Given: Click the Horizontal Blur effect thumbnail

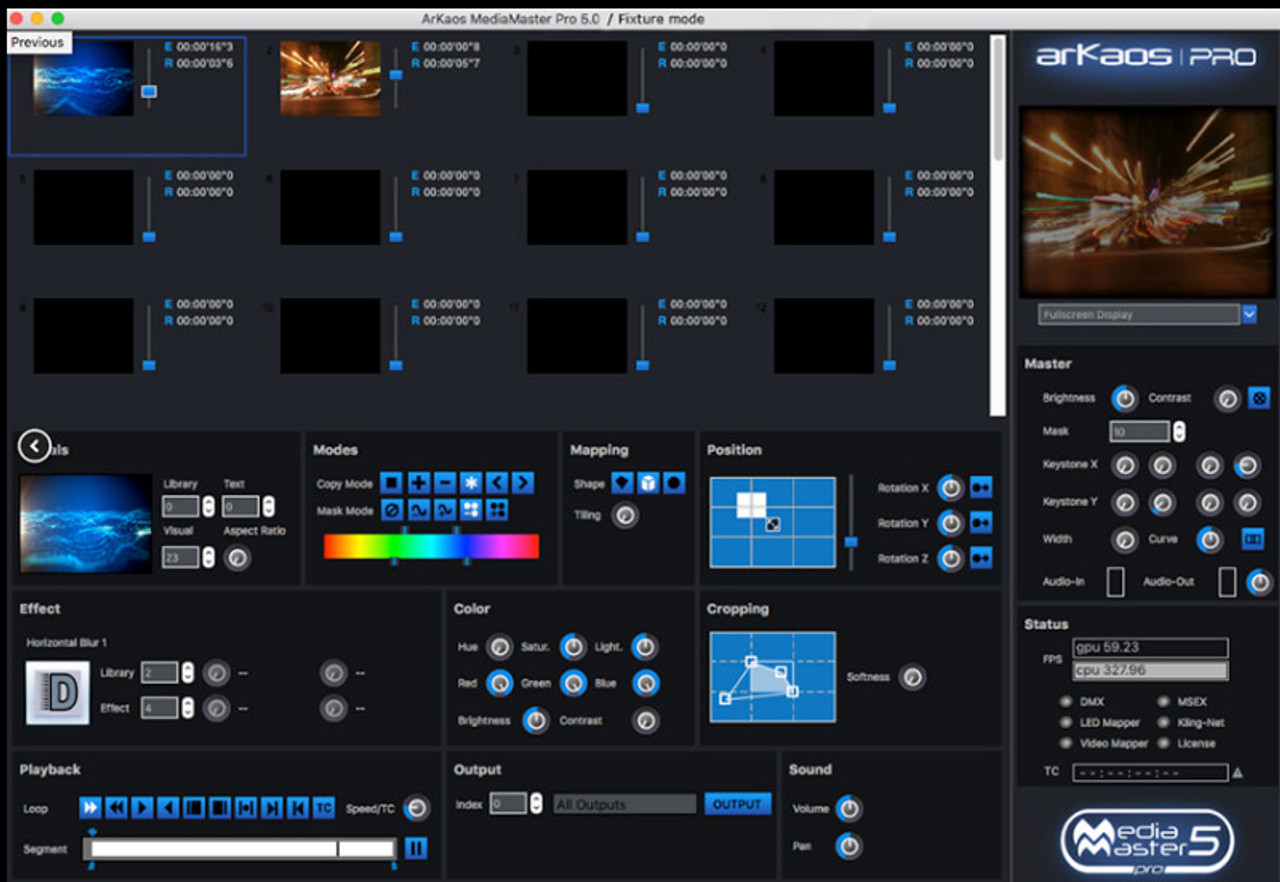Looking at the screenshot, I should pyautogui.click(x=58, y=692).
